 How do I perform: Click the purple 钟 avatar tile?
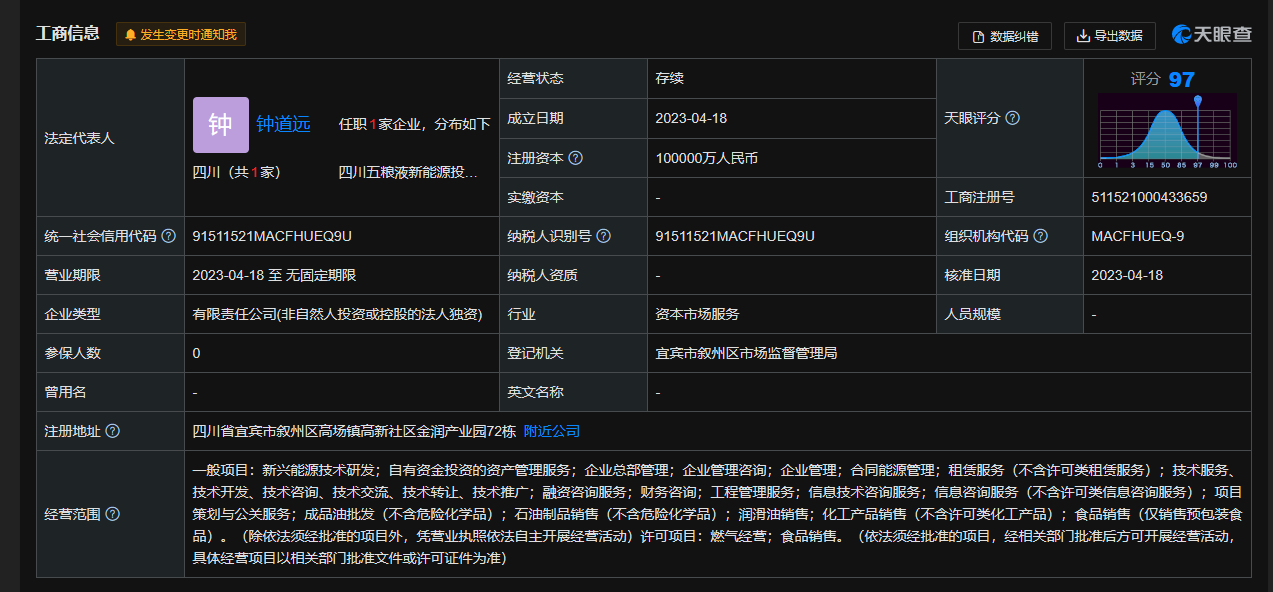coord(220,125)
